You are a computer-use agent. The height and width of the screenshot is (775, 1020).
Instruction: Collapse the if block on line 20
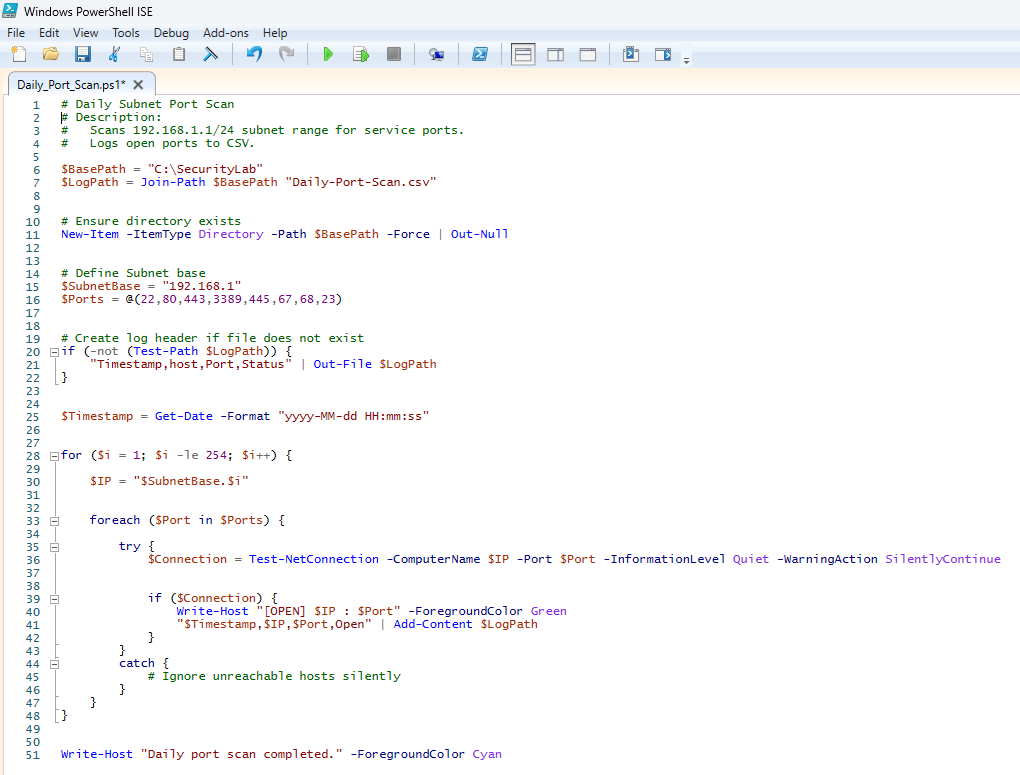click(54, 351)
